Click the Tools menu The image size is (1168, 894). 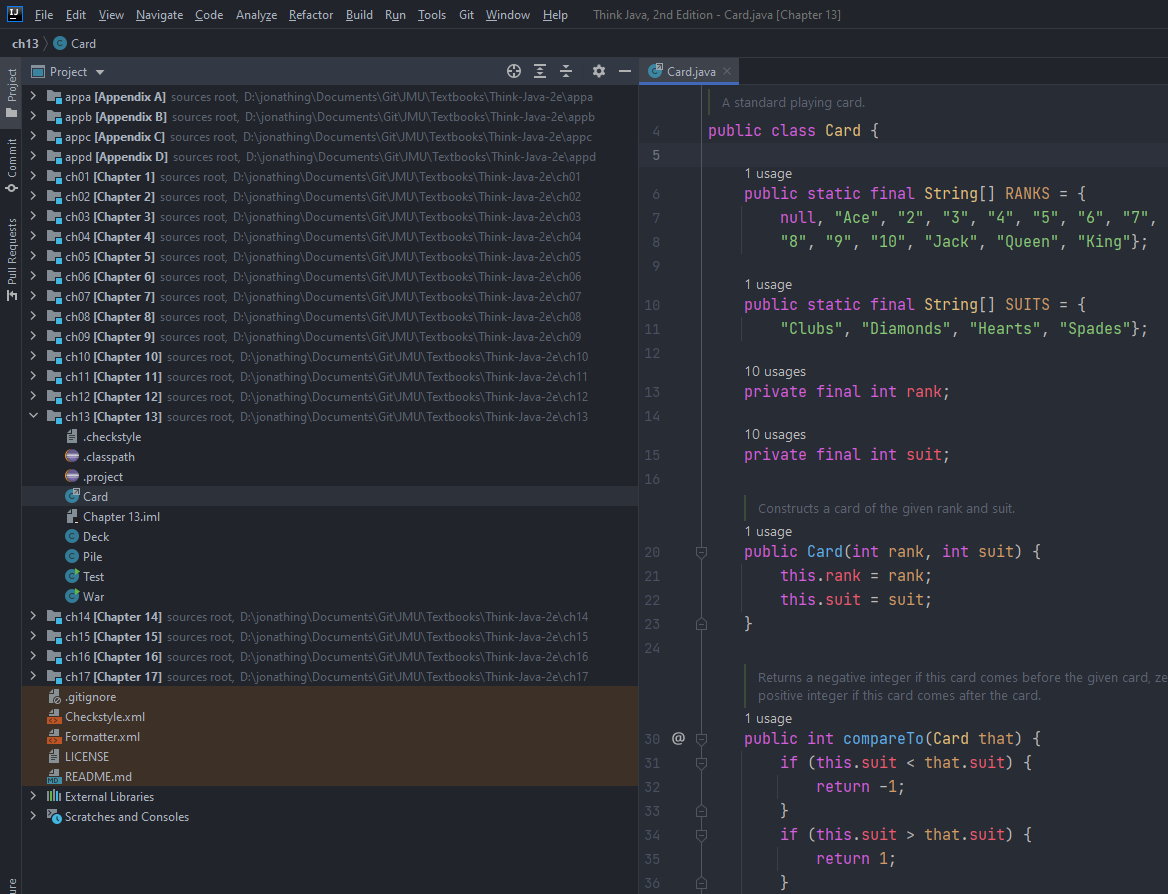432,15
